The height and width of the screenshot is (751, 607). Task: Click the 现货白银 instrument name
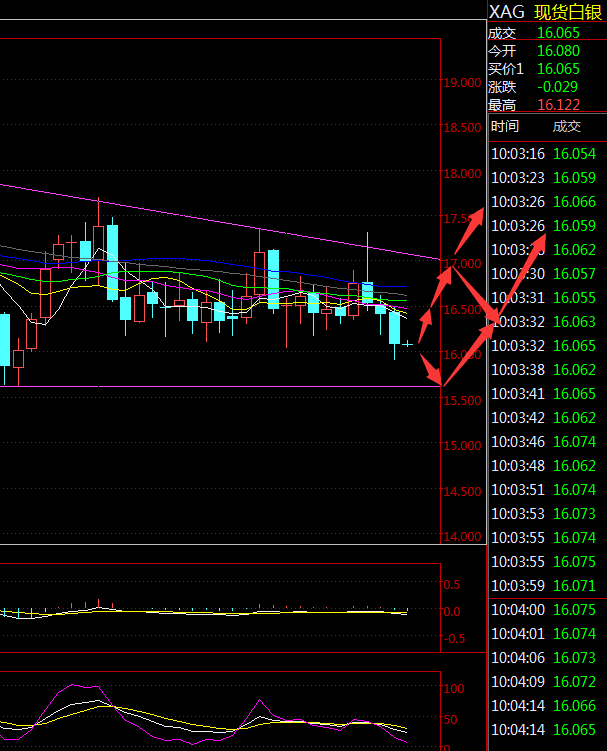(x=568, y=12)
